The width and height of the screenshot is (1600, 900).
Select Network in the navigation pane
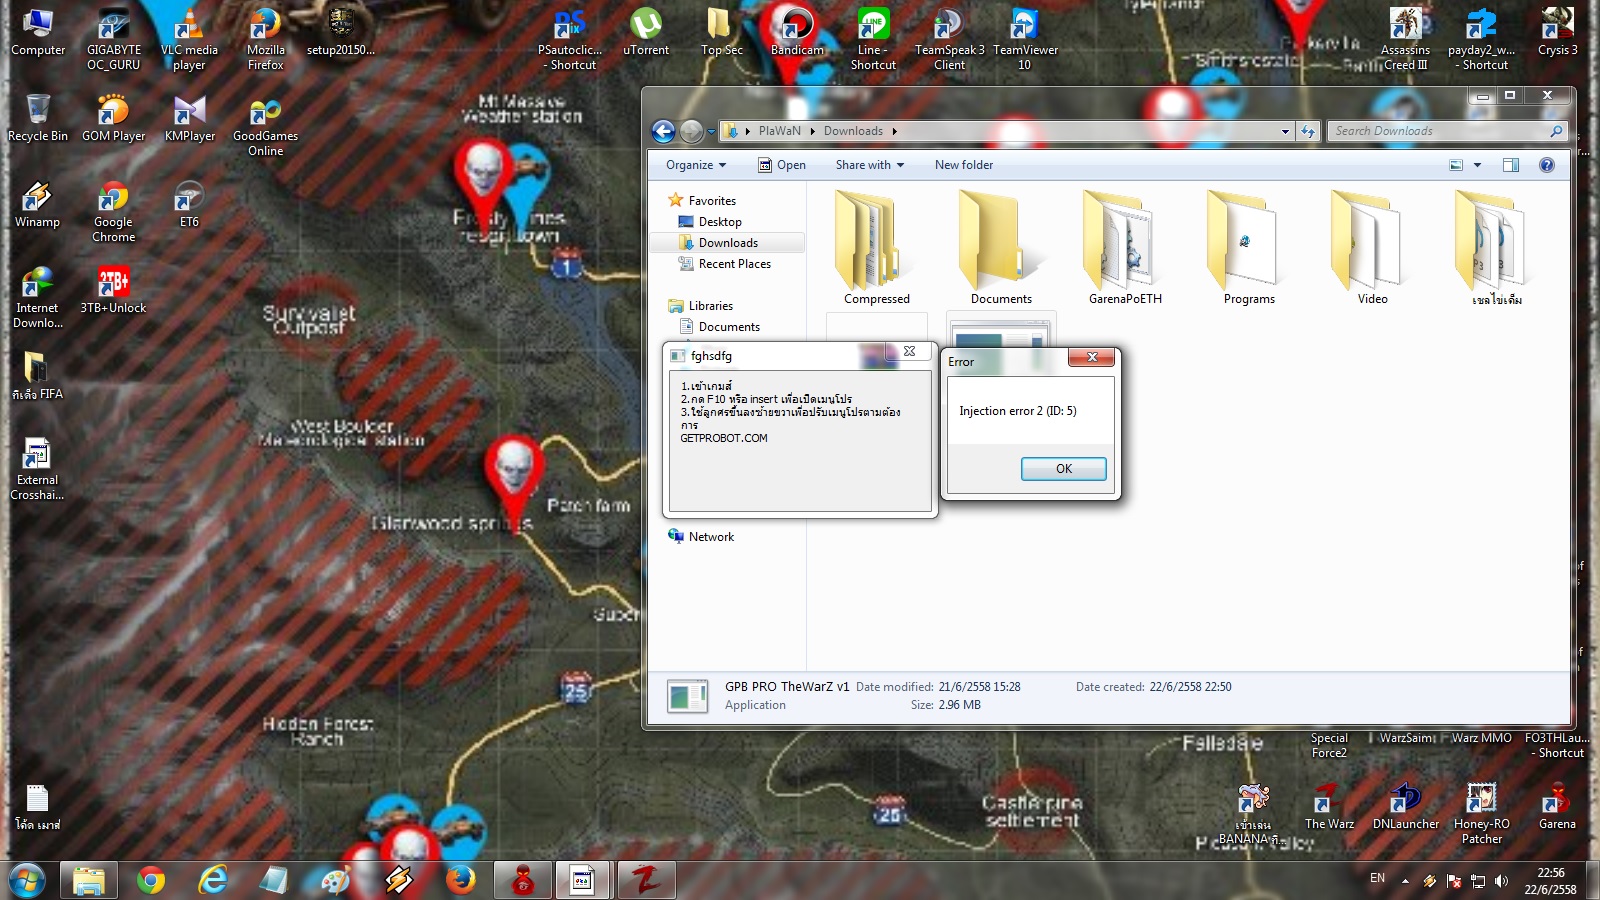(711, 537)
